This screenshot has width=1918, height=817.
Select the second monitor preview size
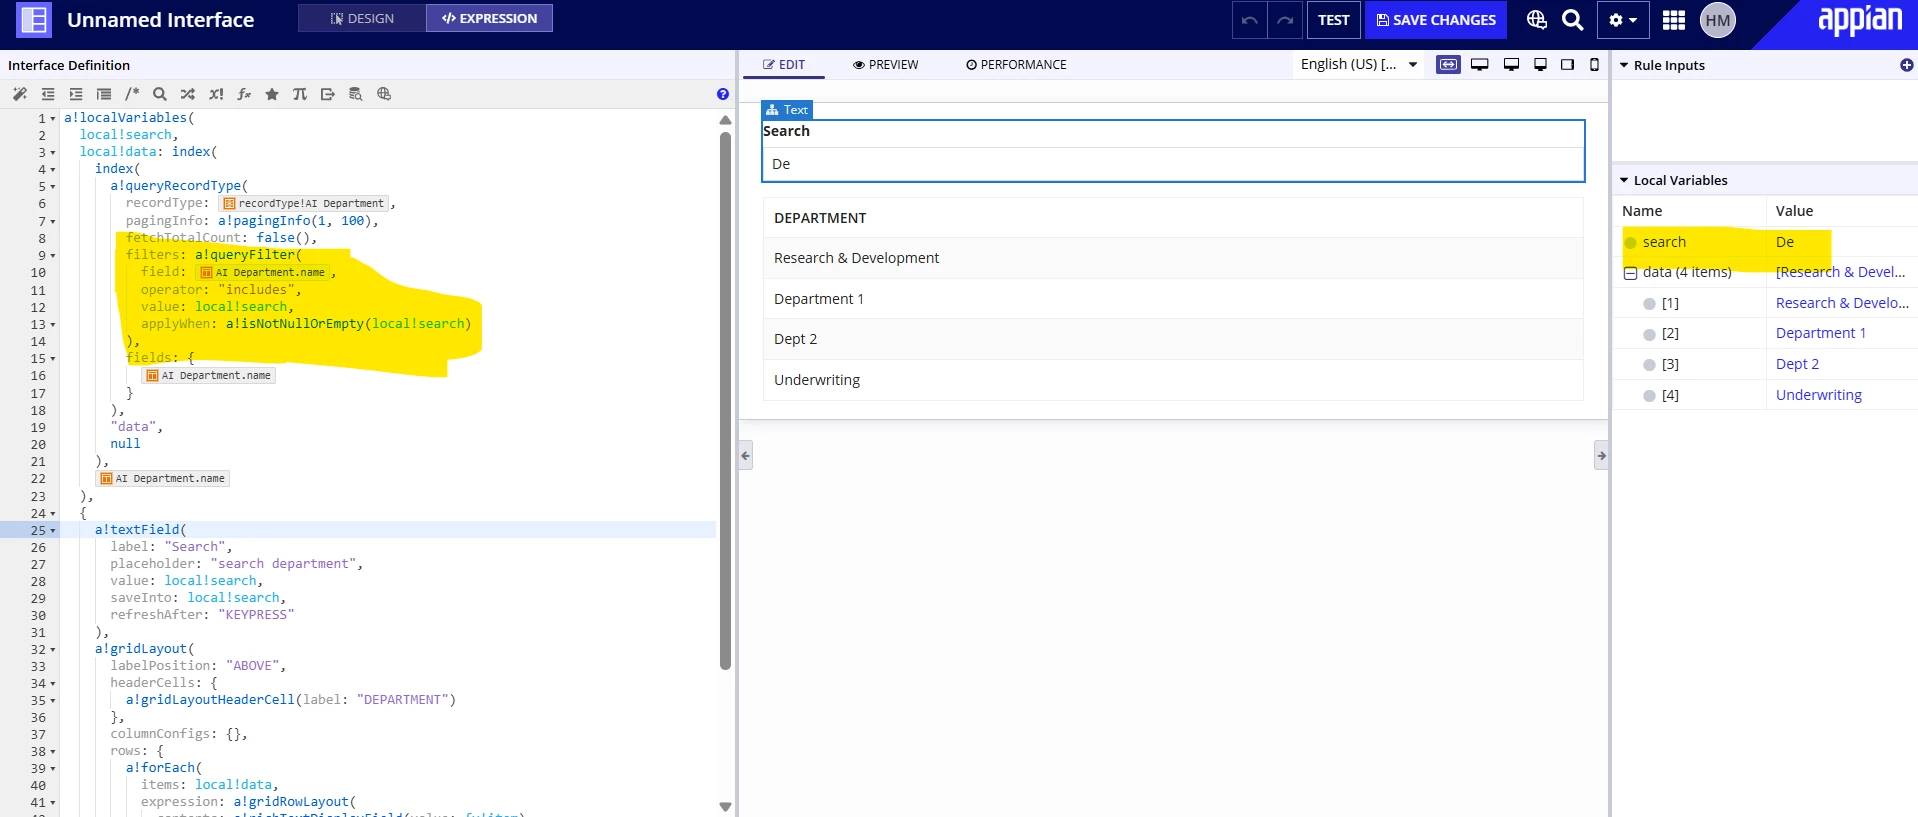coord(1511,65)
